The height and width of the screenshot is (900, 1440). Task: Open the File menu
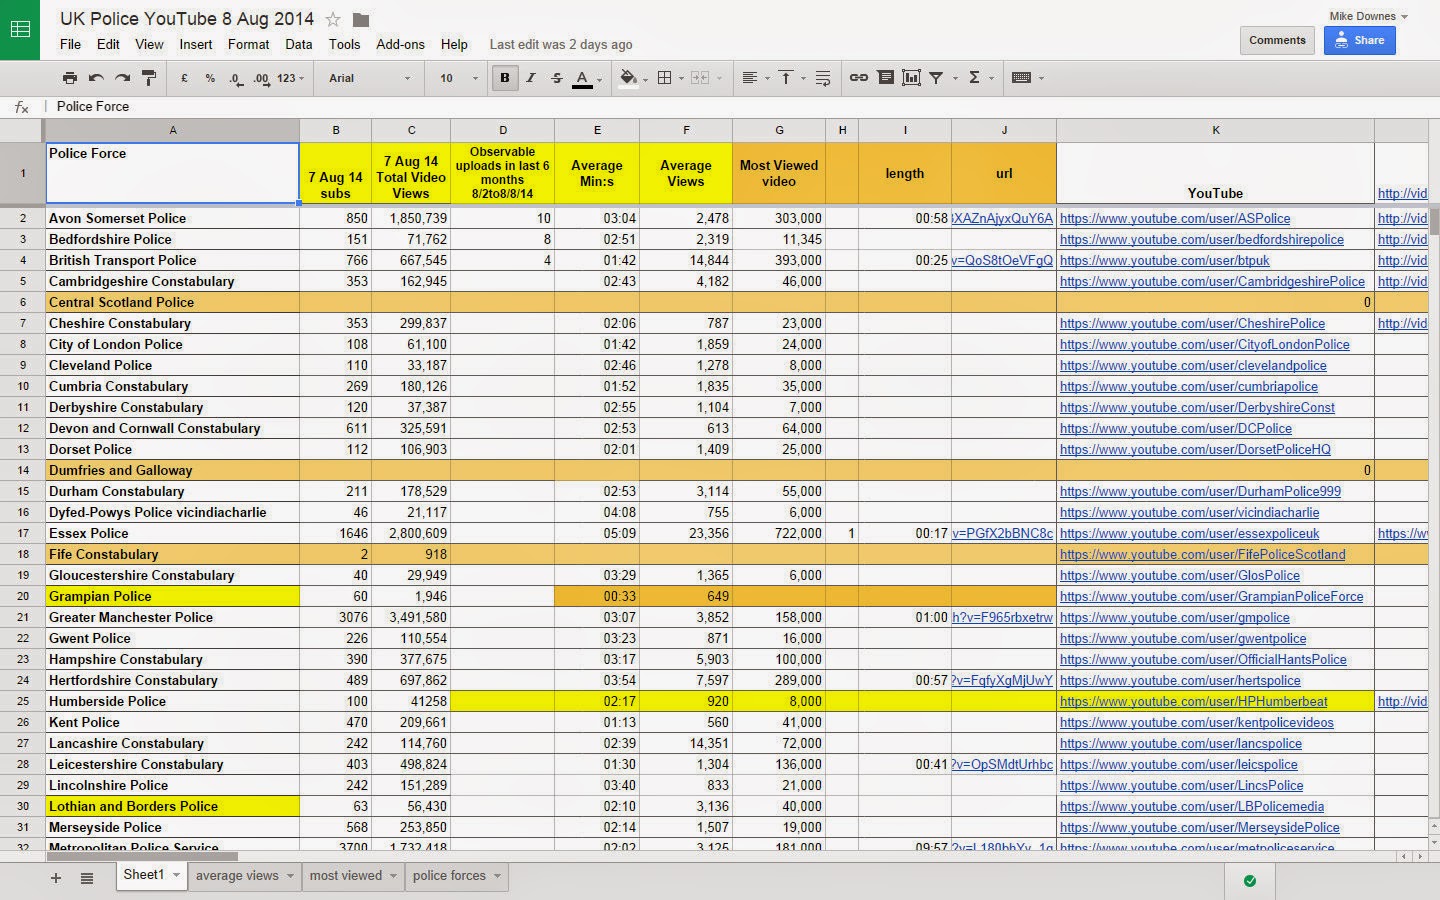pyautogui.click(x=70, y=44)
